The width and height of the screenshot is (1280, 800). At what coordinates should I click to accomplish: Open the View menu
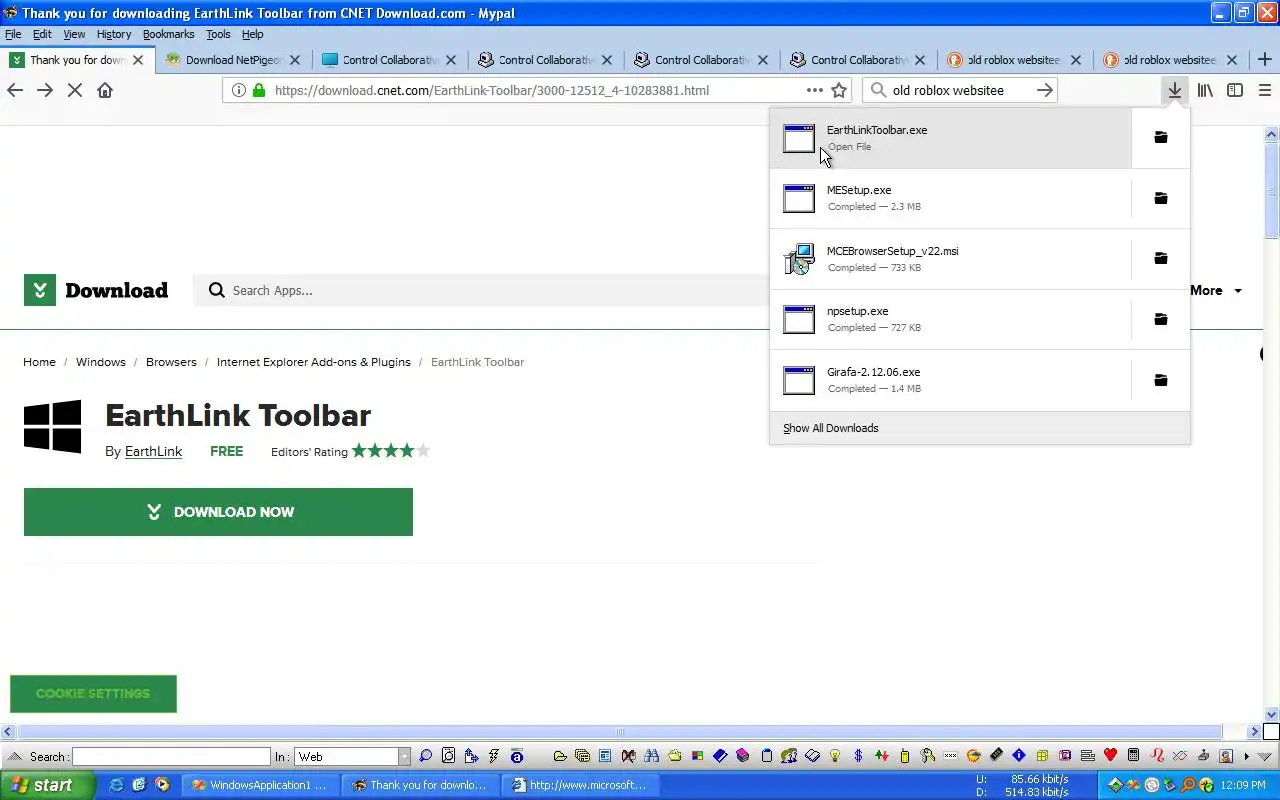[x=75, y=34]
